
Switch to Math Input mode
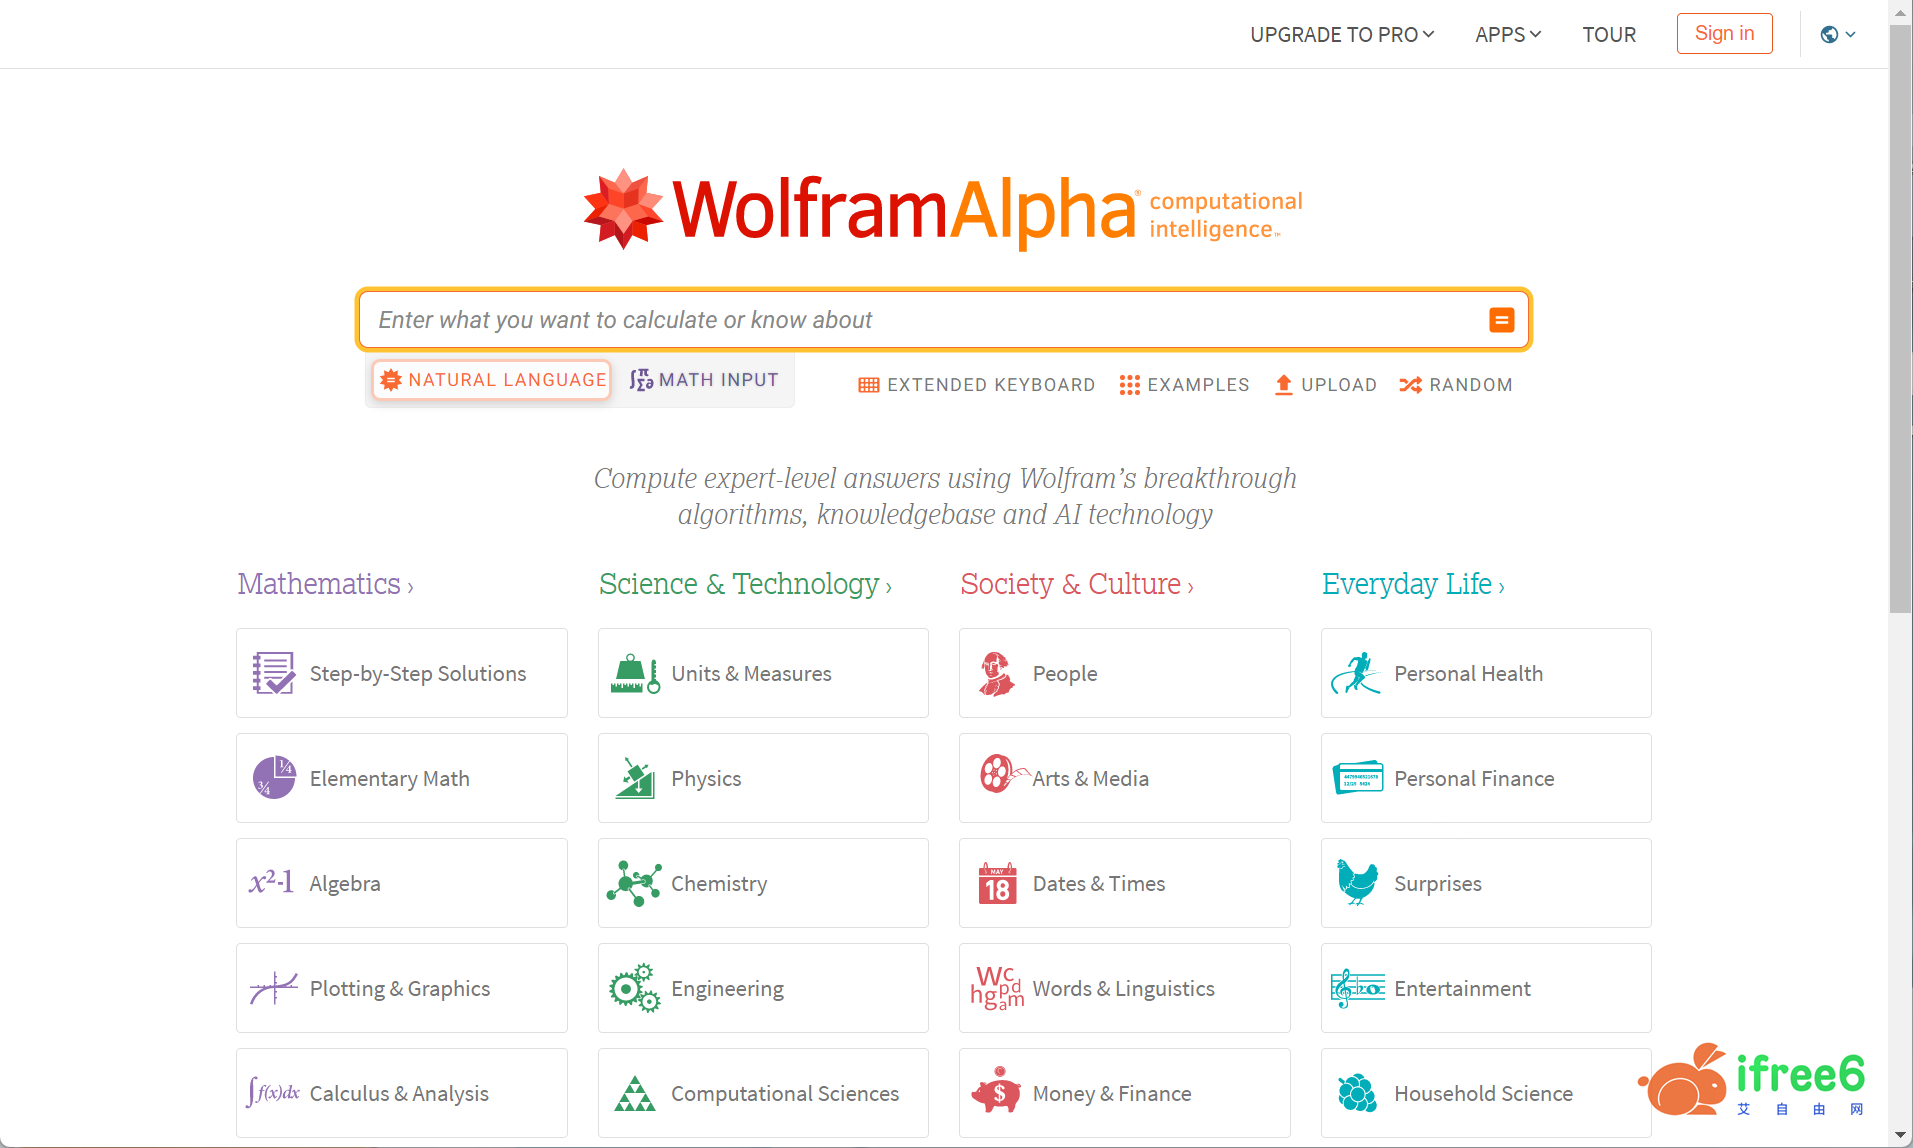(x=704, y=380)
